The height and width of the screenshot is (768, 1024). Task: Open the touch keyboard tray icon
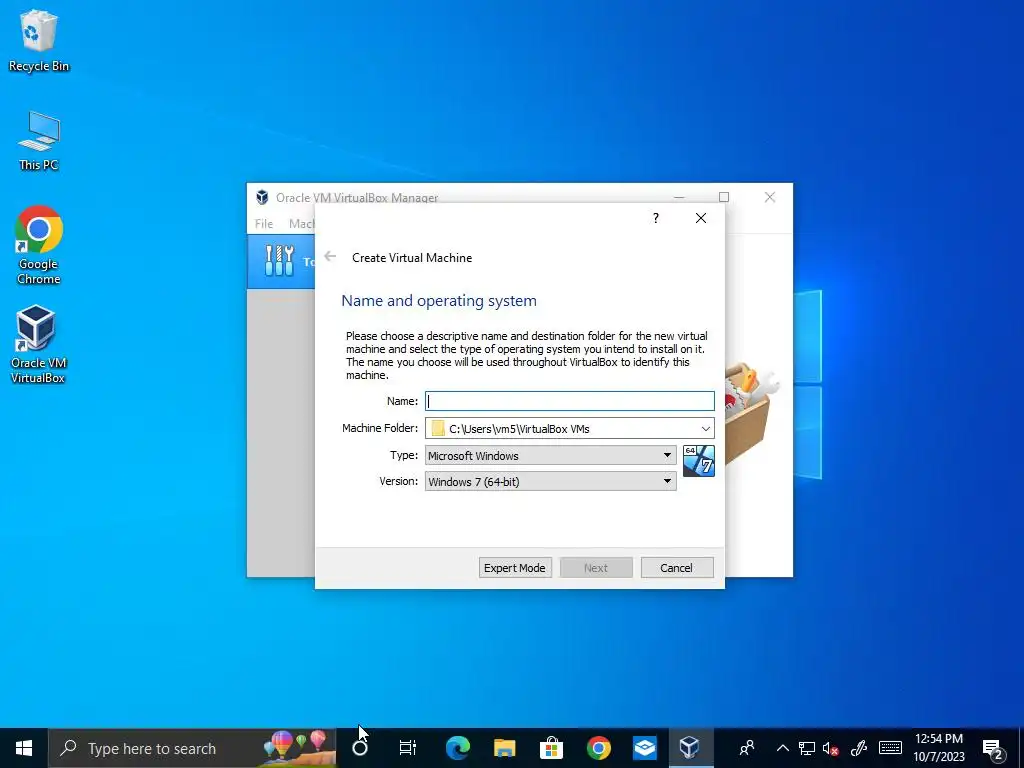[890, 748]
